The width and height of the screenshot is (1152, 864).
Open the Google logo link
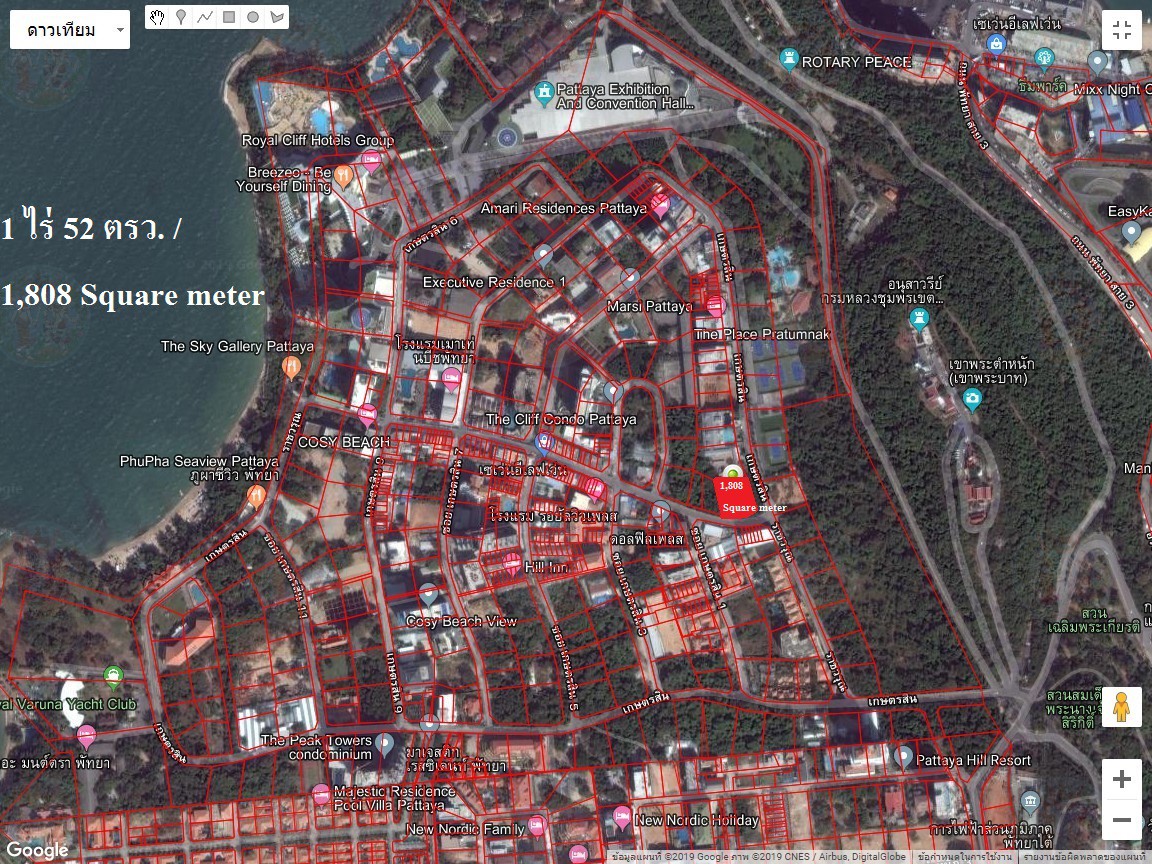(x=35, y=851)
